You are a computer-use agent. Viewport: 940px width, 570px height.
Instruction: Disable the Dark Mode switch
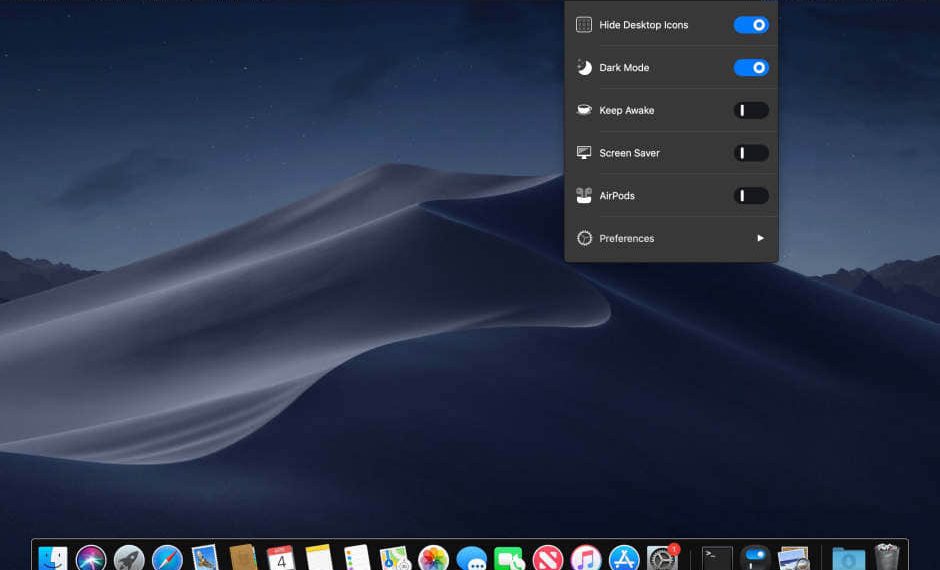(x=751, y=68)
